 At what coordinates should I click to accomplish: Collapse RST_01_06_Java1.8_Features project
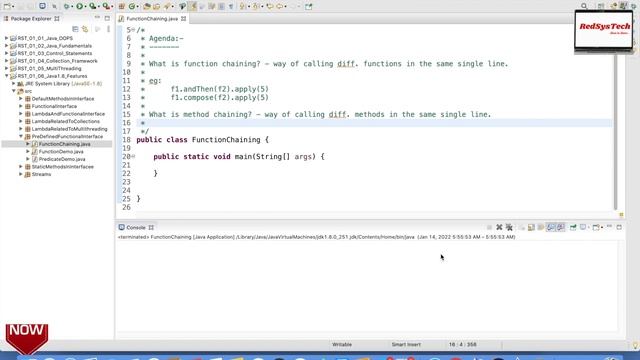click(6, 76)
